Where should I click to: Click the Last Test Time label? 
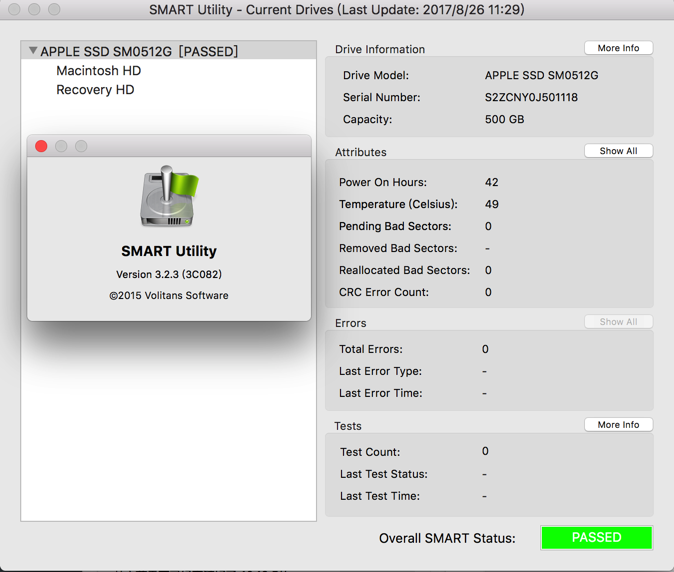380,496
